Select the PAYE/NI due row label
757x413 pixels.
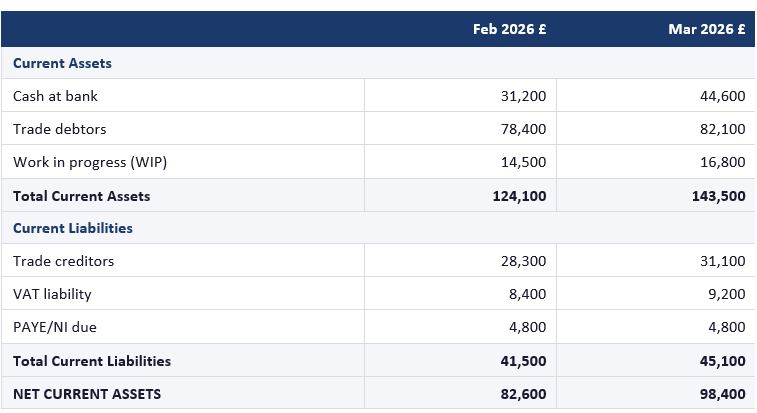pos(55,327)
